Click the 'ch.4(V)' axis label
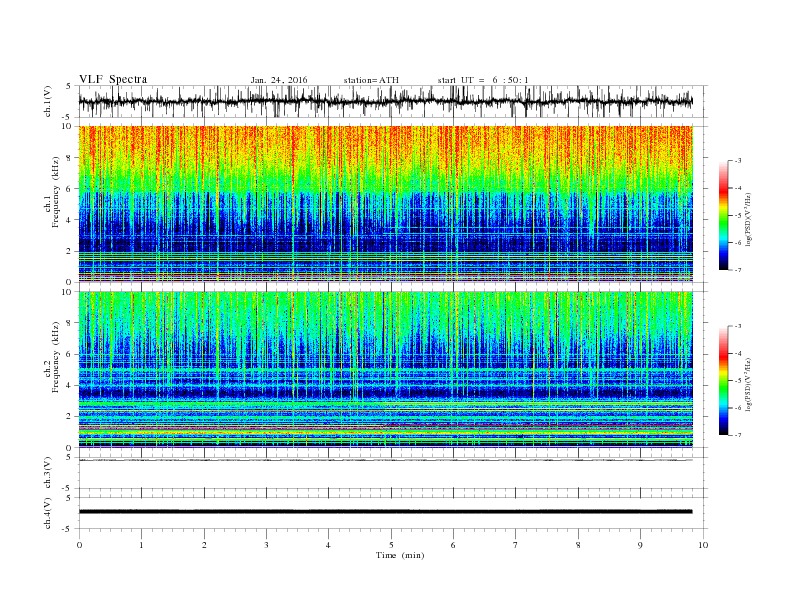 coord(48,513)
